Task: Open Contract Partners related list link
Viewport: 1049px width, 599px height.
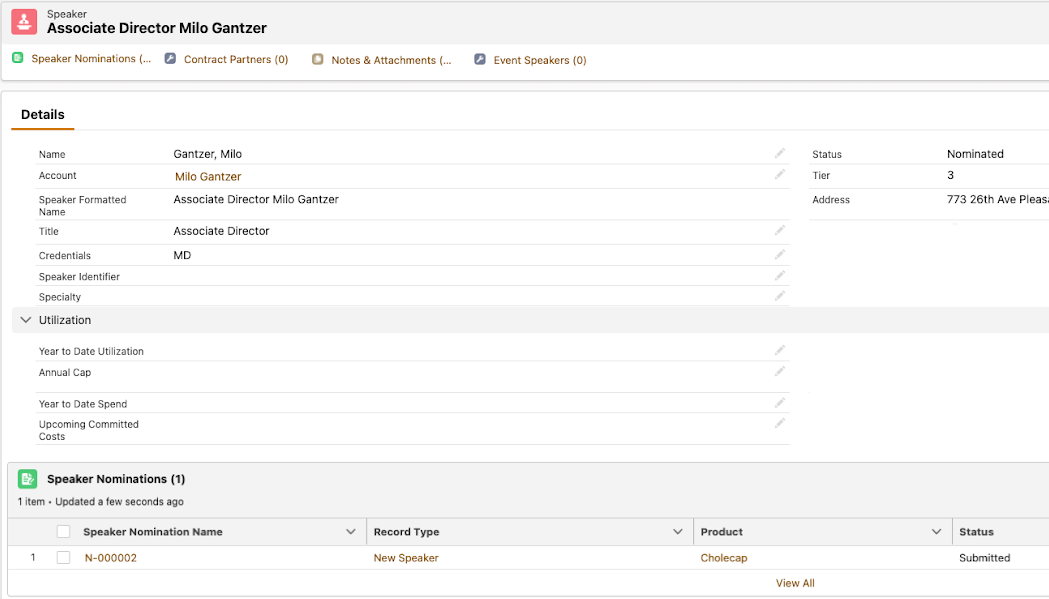Action: pyautogui.click(x=236, y=60)
